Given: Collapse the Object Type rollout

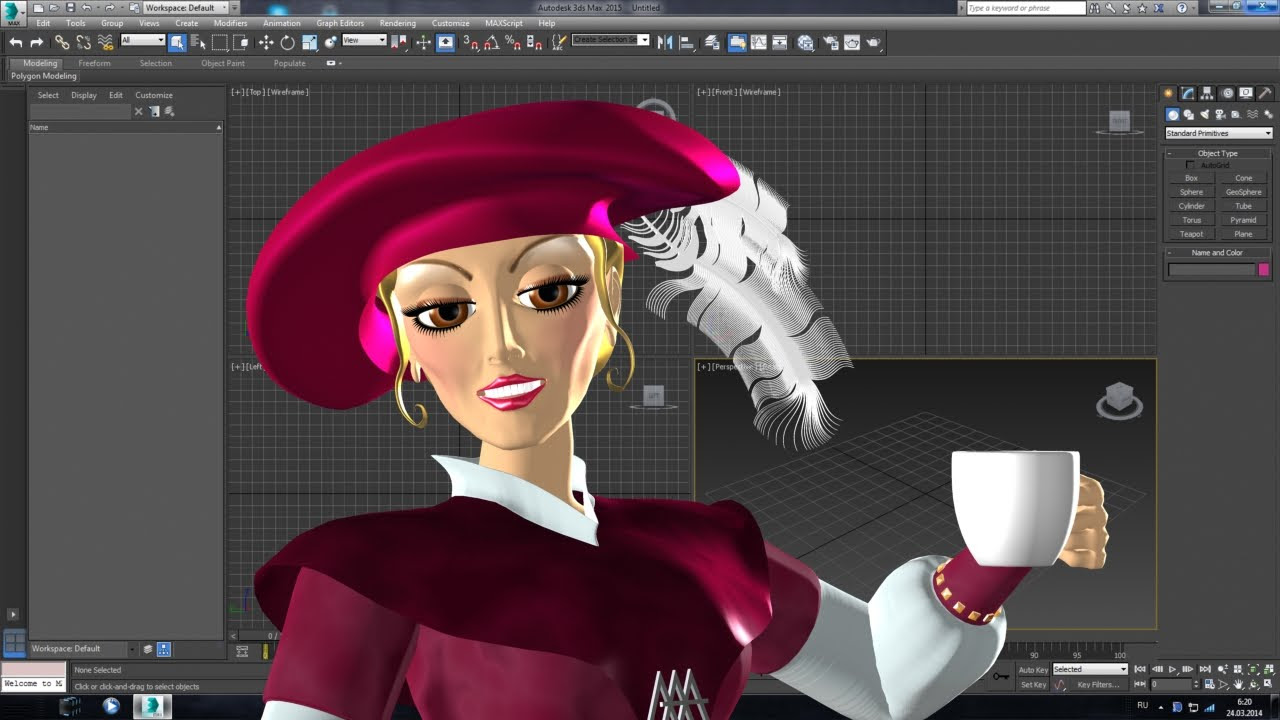Looking at the screenshot, I should tap(1217, 153).
